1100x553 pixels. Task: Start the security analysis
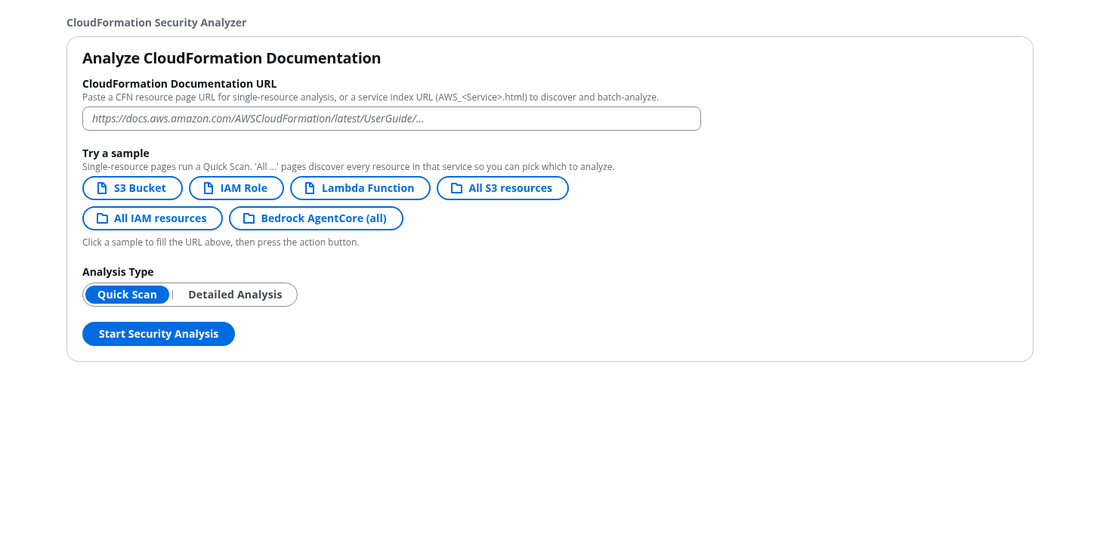159,334
